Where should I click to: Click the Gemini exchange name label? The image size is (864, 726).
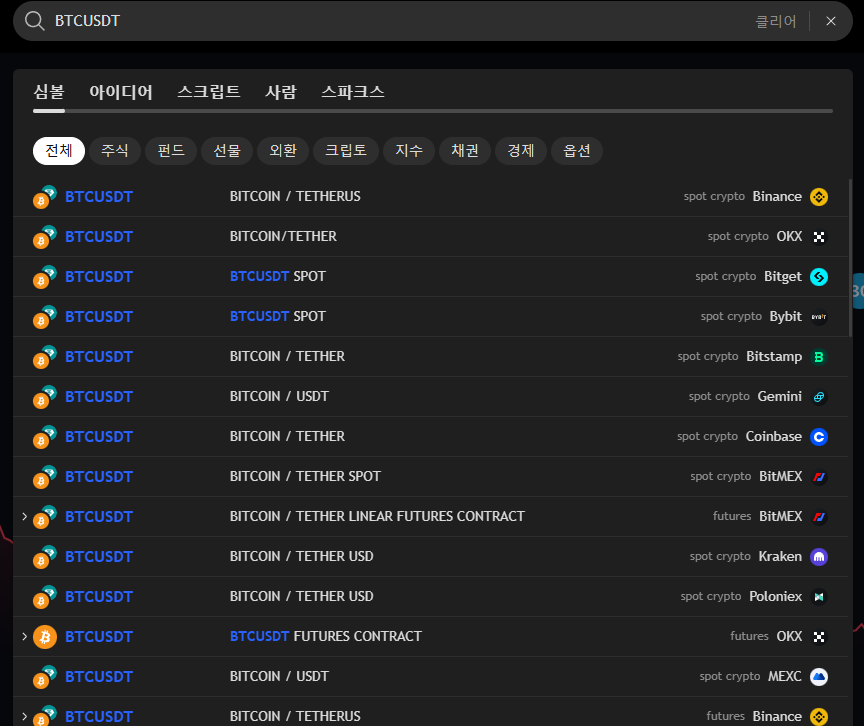tap(780, 397)
